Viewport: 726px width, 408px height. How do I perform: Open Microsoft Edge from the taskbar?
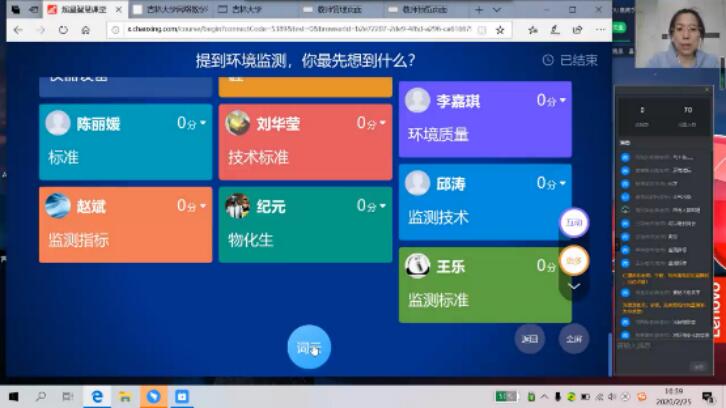tap(97, 396)
